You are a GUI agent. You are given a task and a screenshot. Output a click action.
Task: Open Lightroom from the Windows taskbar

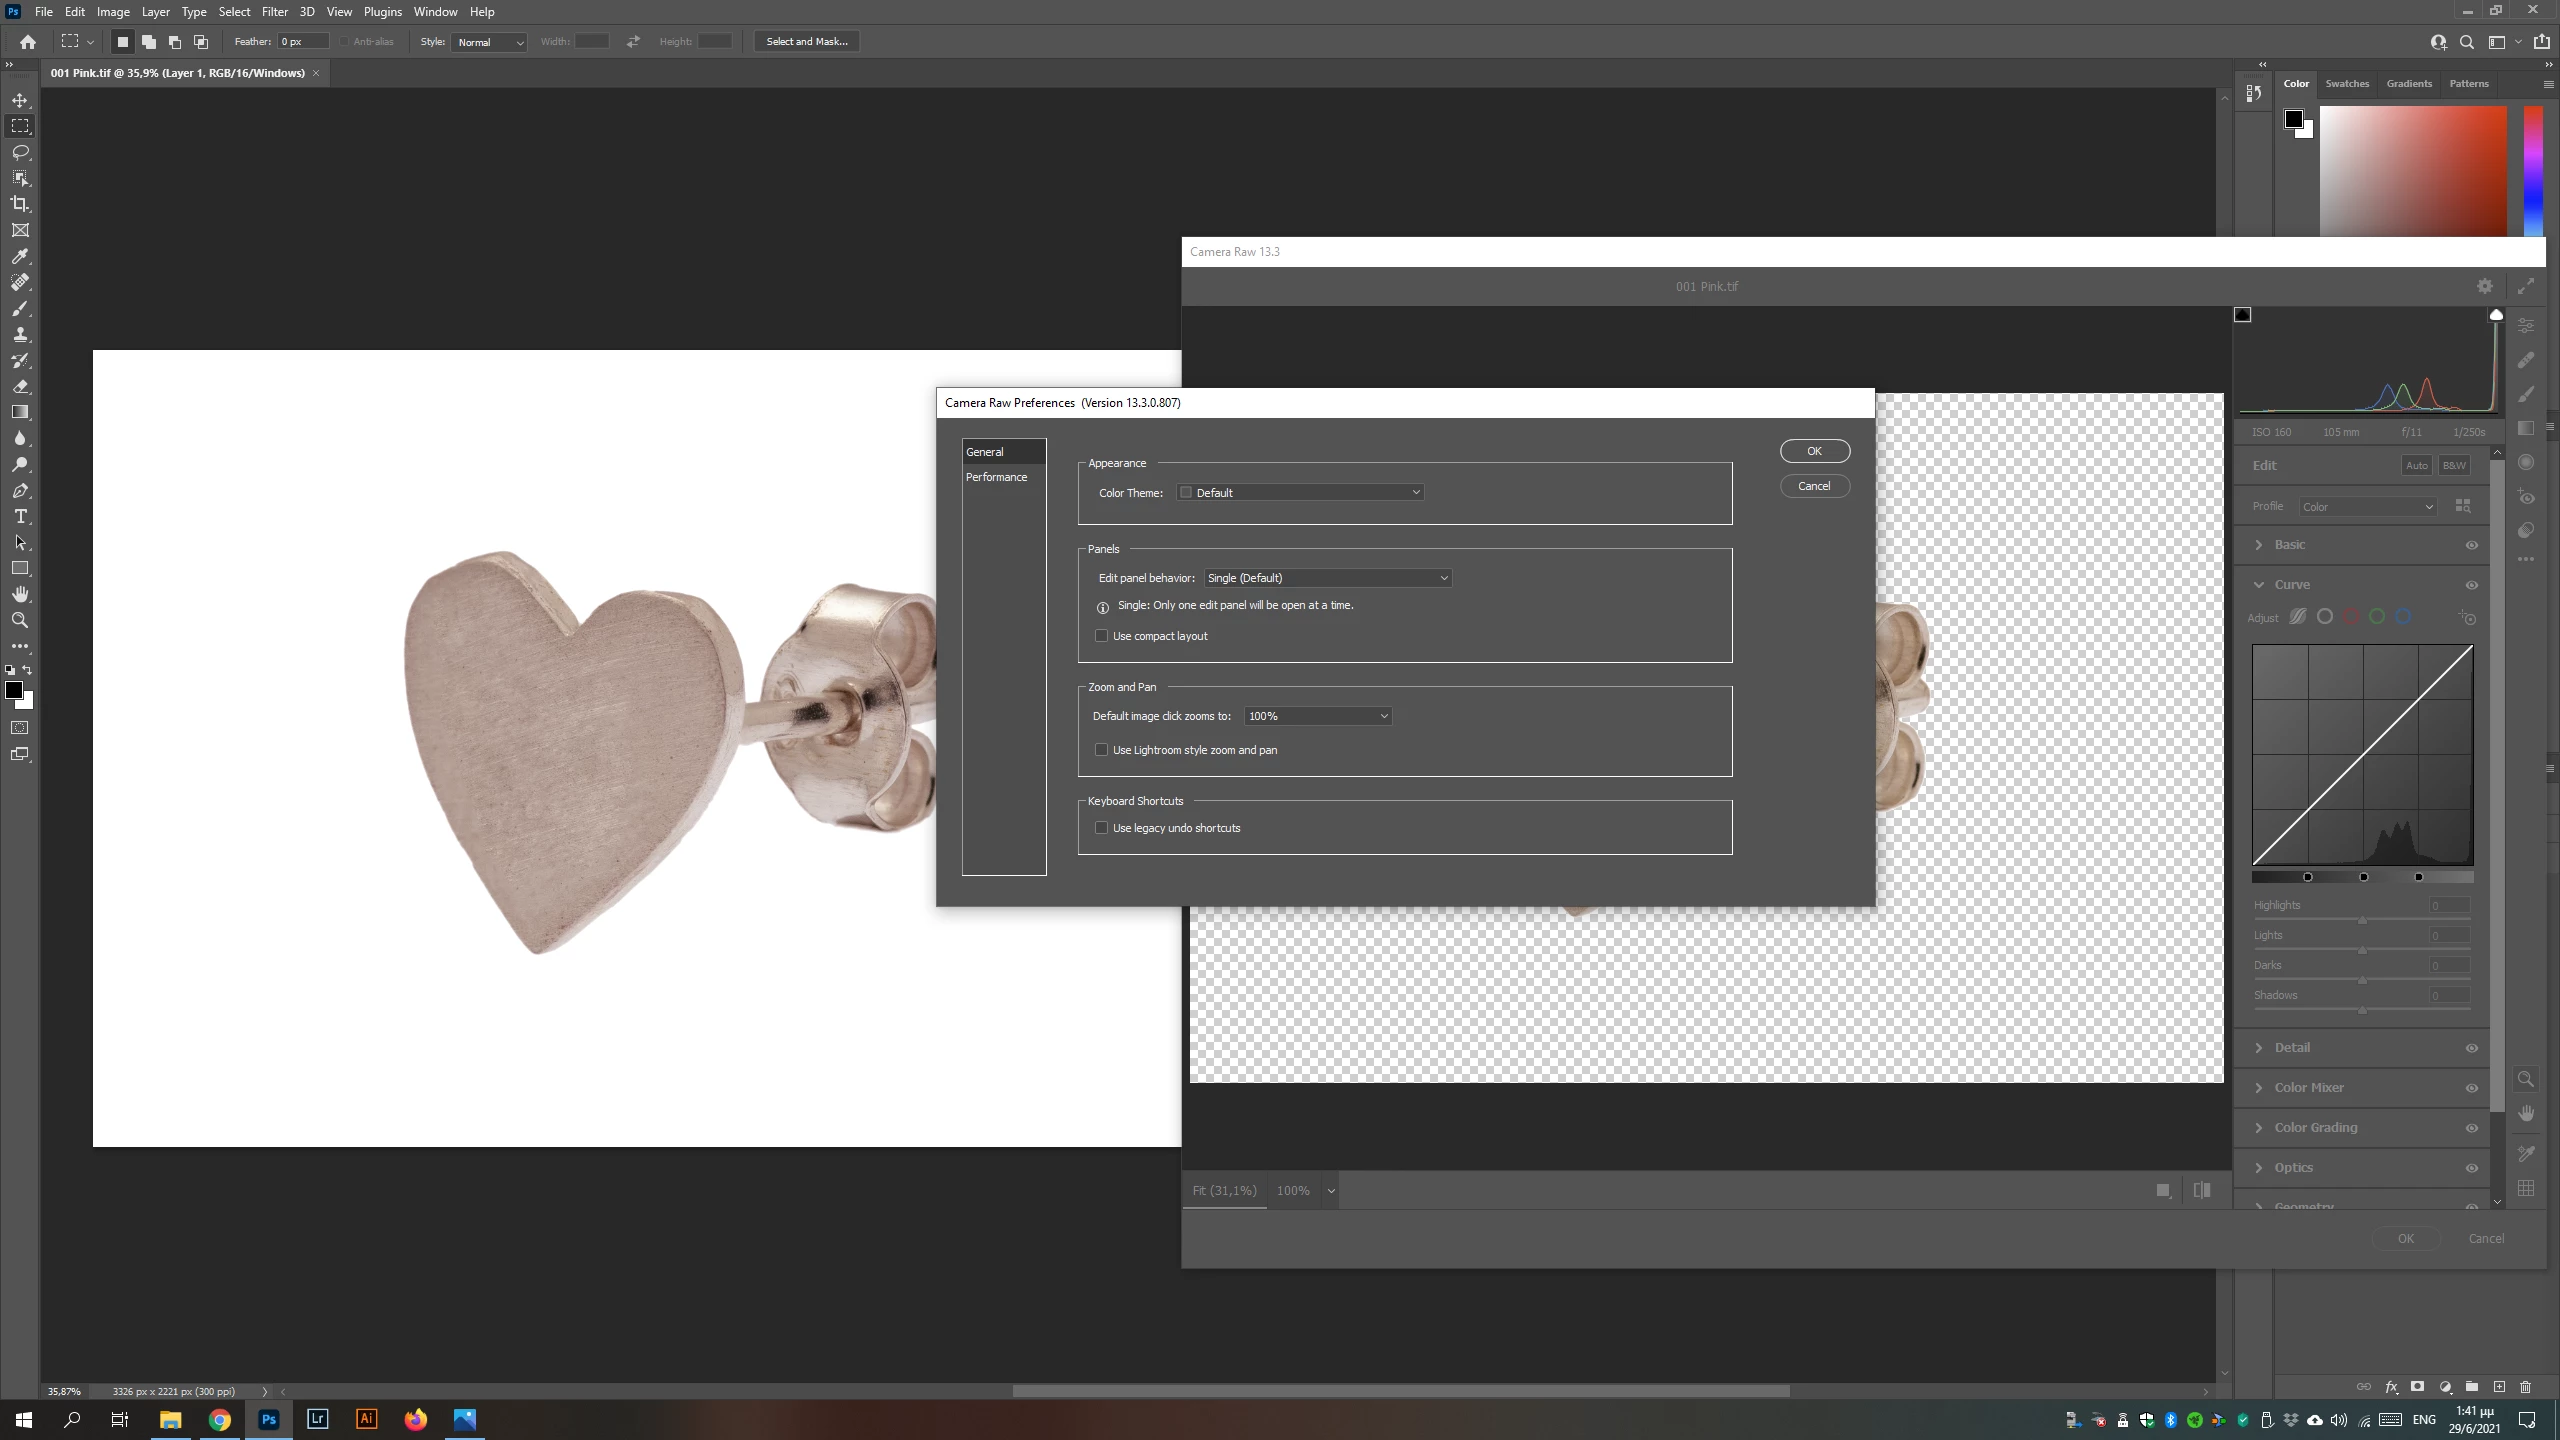pos(317,1419)
